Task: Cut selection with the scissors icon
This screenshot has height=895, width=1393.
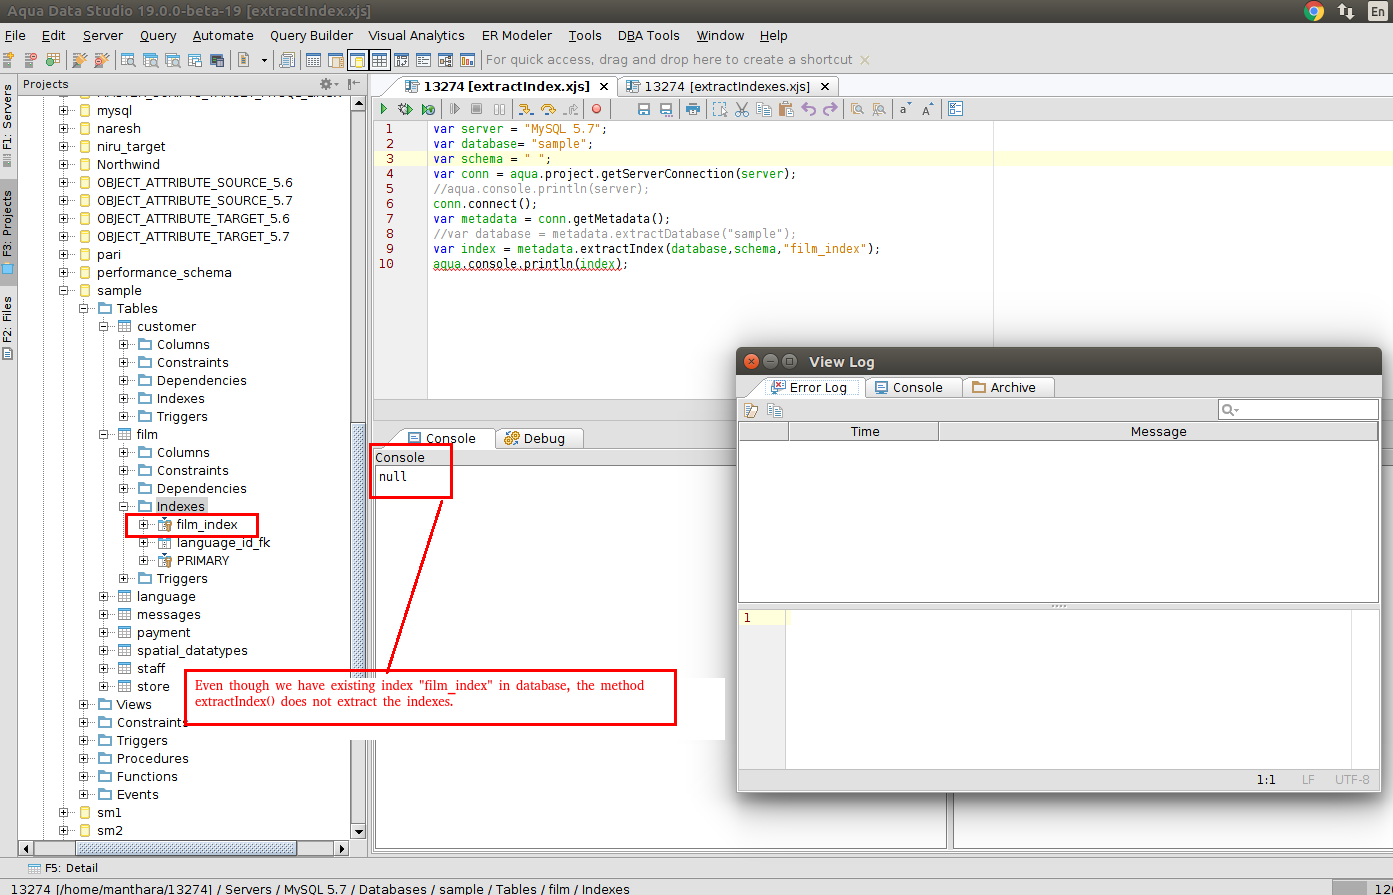Action: tap(741, 109)
